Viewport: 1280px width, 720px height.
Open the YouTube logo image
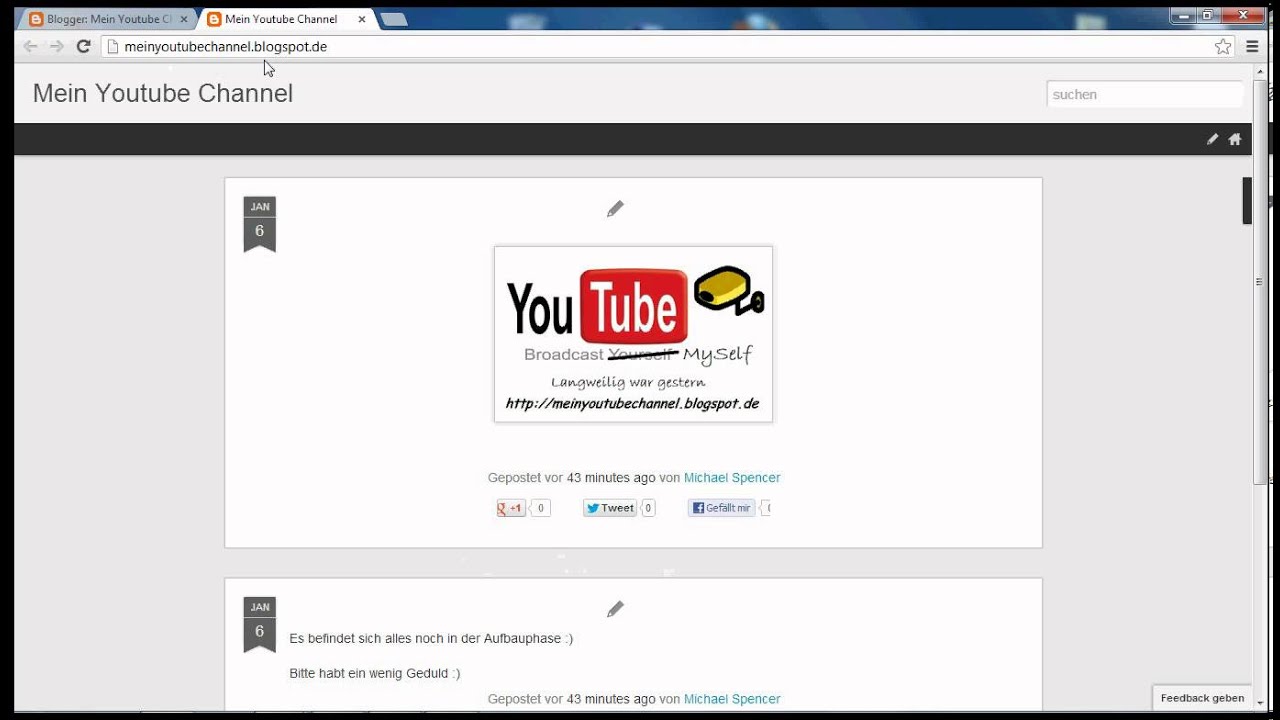pyautogui.click(x=633, y=334)
